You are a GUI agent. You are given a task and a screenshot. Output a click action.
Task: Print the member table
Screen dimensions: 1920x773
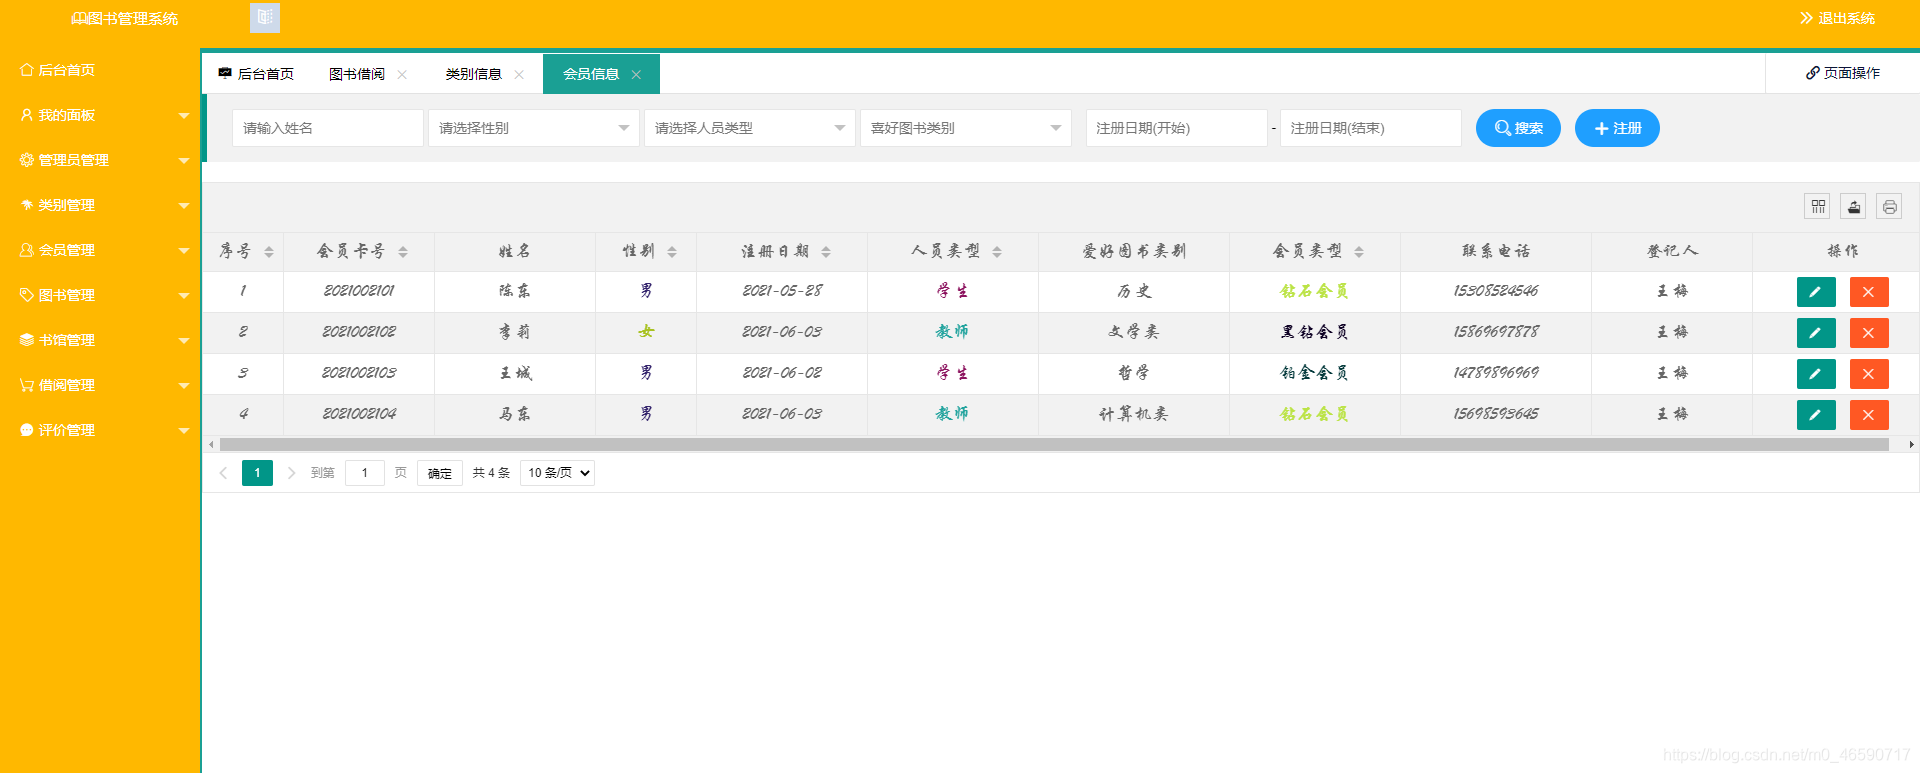click(x=1889, y=206)
